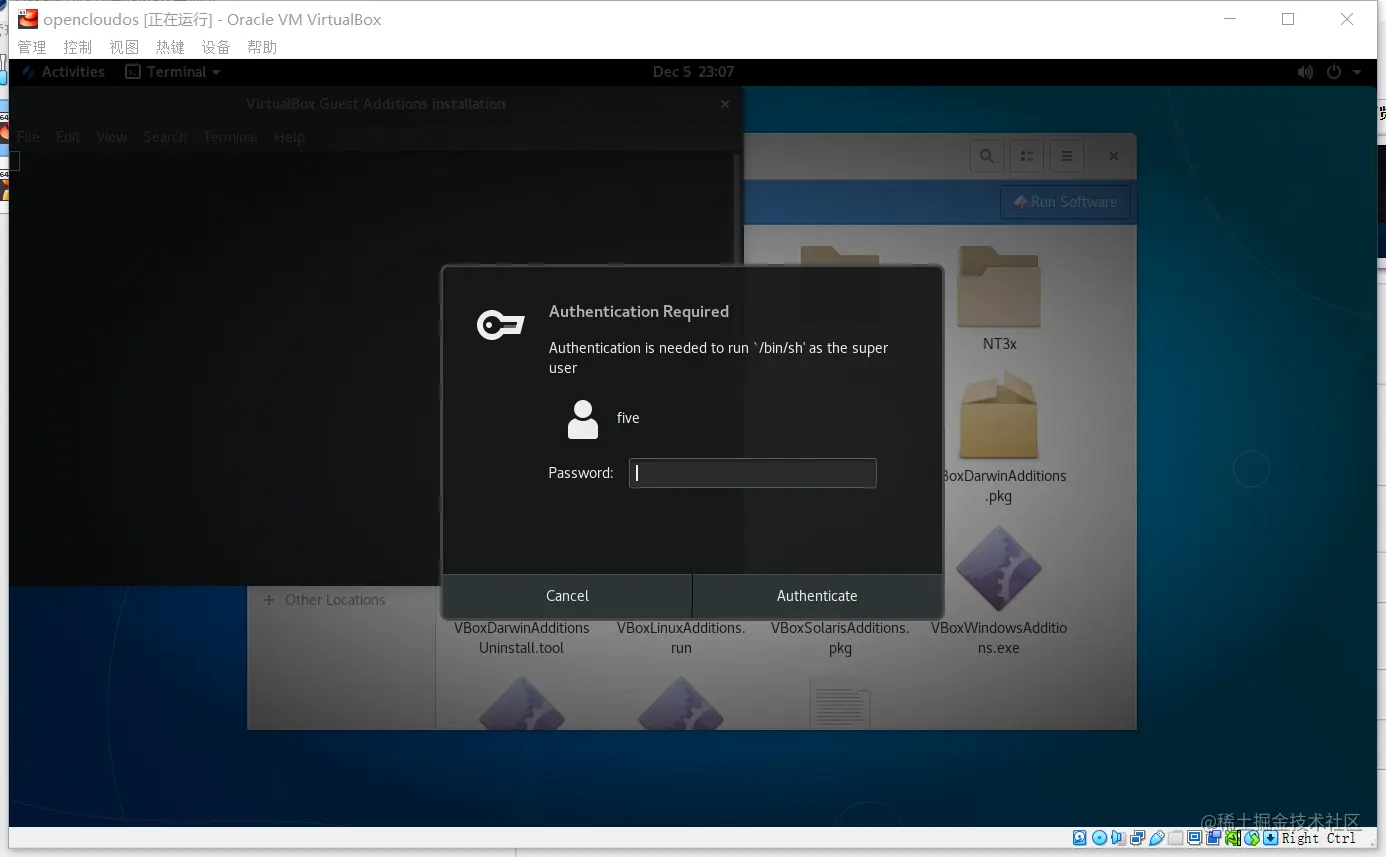This screenshot has width=1386, height=857.
Task: Open the VirtualBox 视图 menu
Action: [124, 47]
